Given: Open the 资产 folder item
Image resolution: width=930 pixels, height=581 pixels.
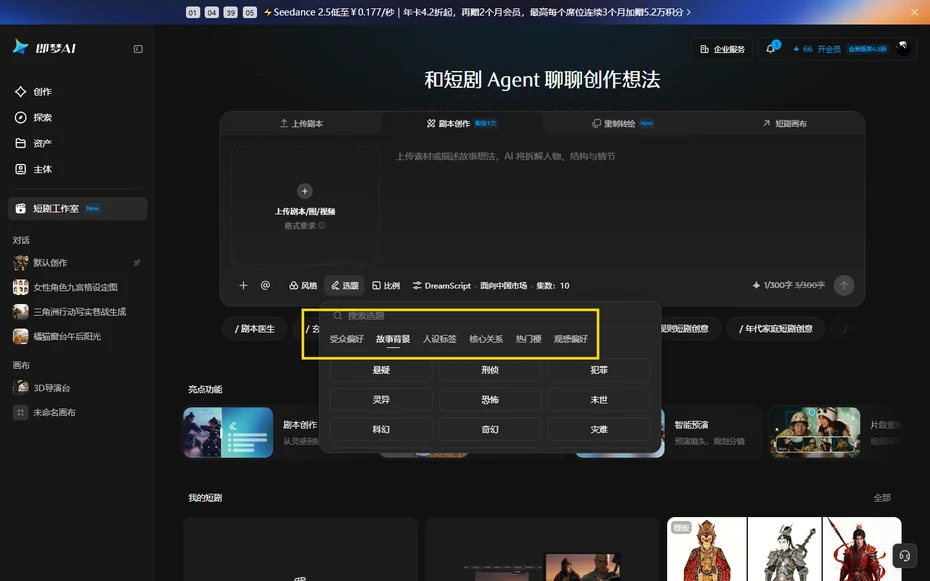Looking at the screenshot, I should [34, 143].
